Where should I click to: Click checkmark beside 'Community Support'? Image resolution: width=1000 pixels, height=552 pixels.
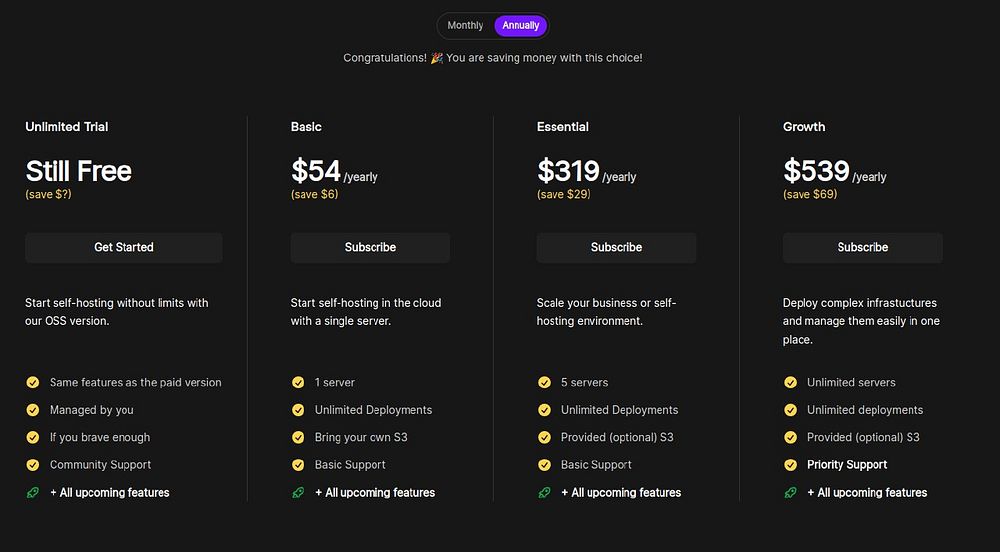point(32,464)
